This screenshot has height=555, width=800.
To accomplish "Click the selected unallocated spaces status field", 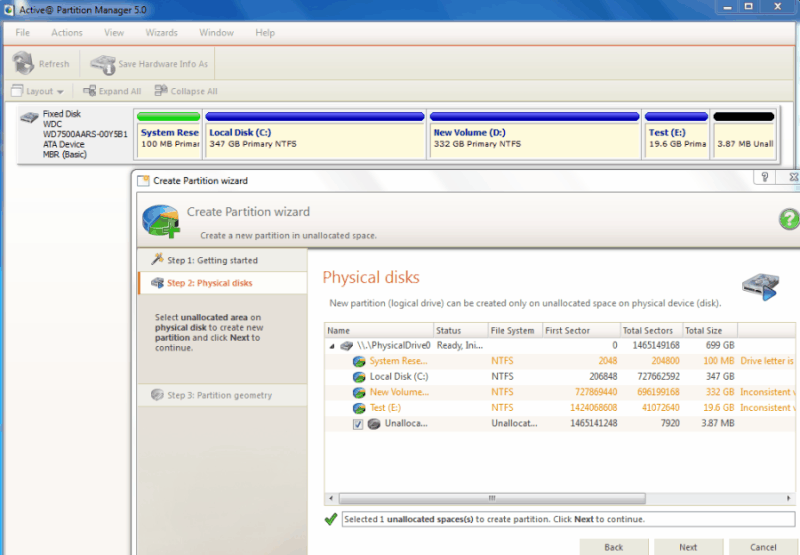I will [x=568, y=519].
